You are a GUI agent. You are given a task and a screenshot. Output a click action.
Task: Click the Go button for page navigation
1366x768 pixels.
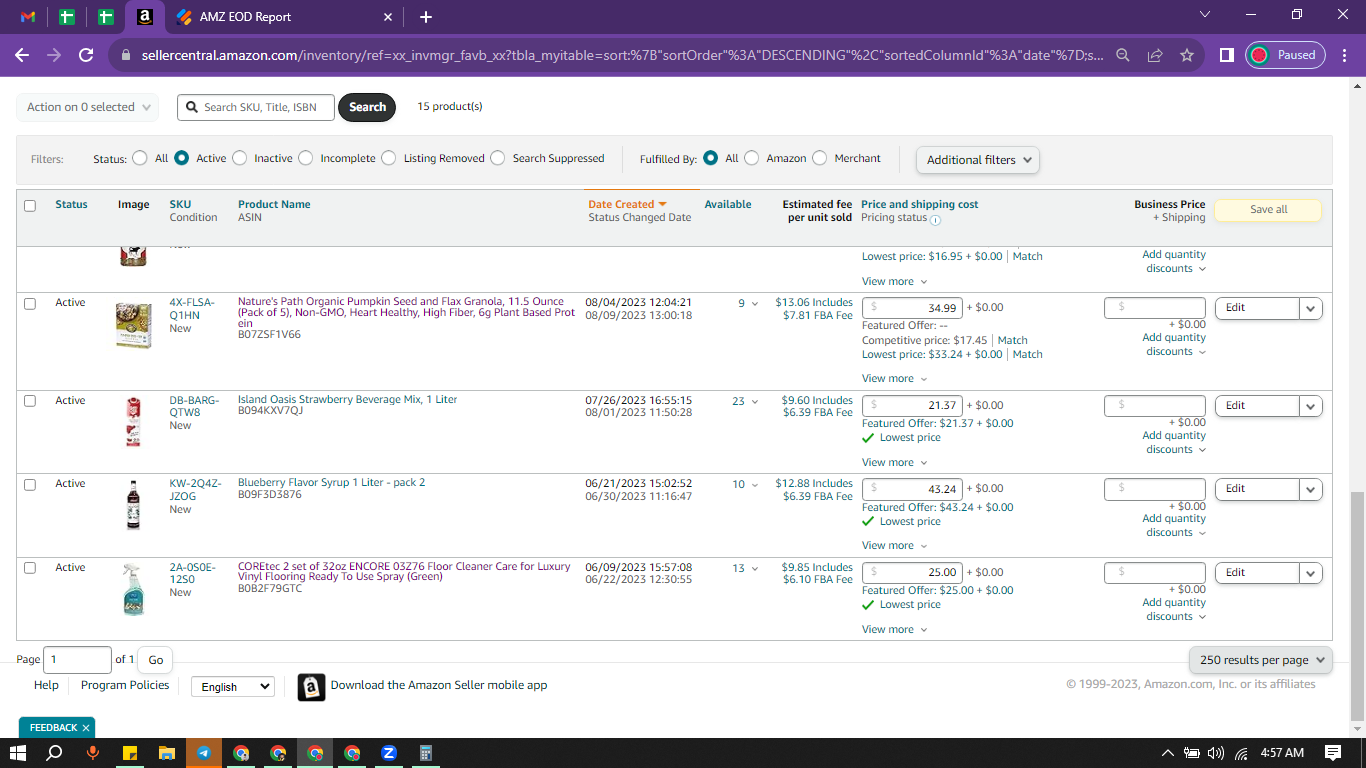tap(155, 660)
